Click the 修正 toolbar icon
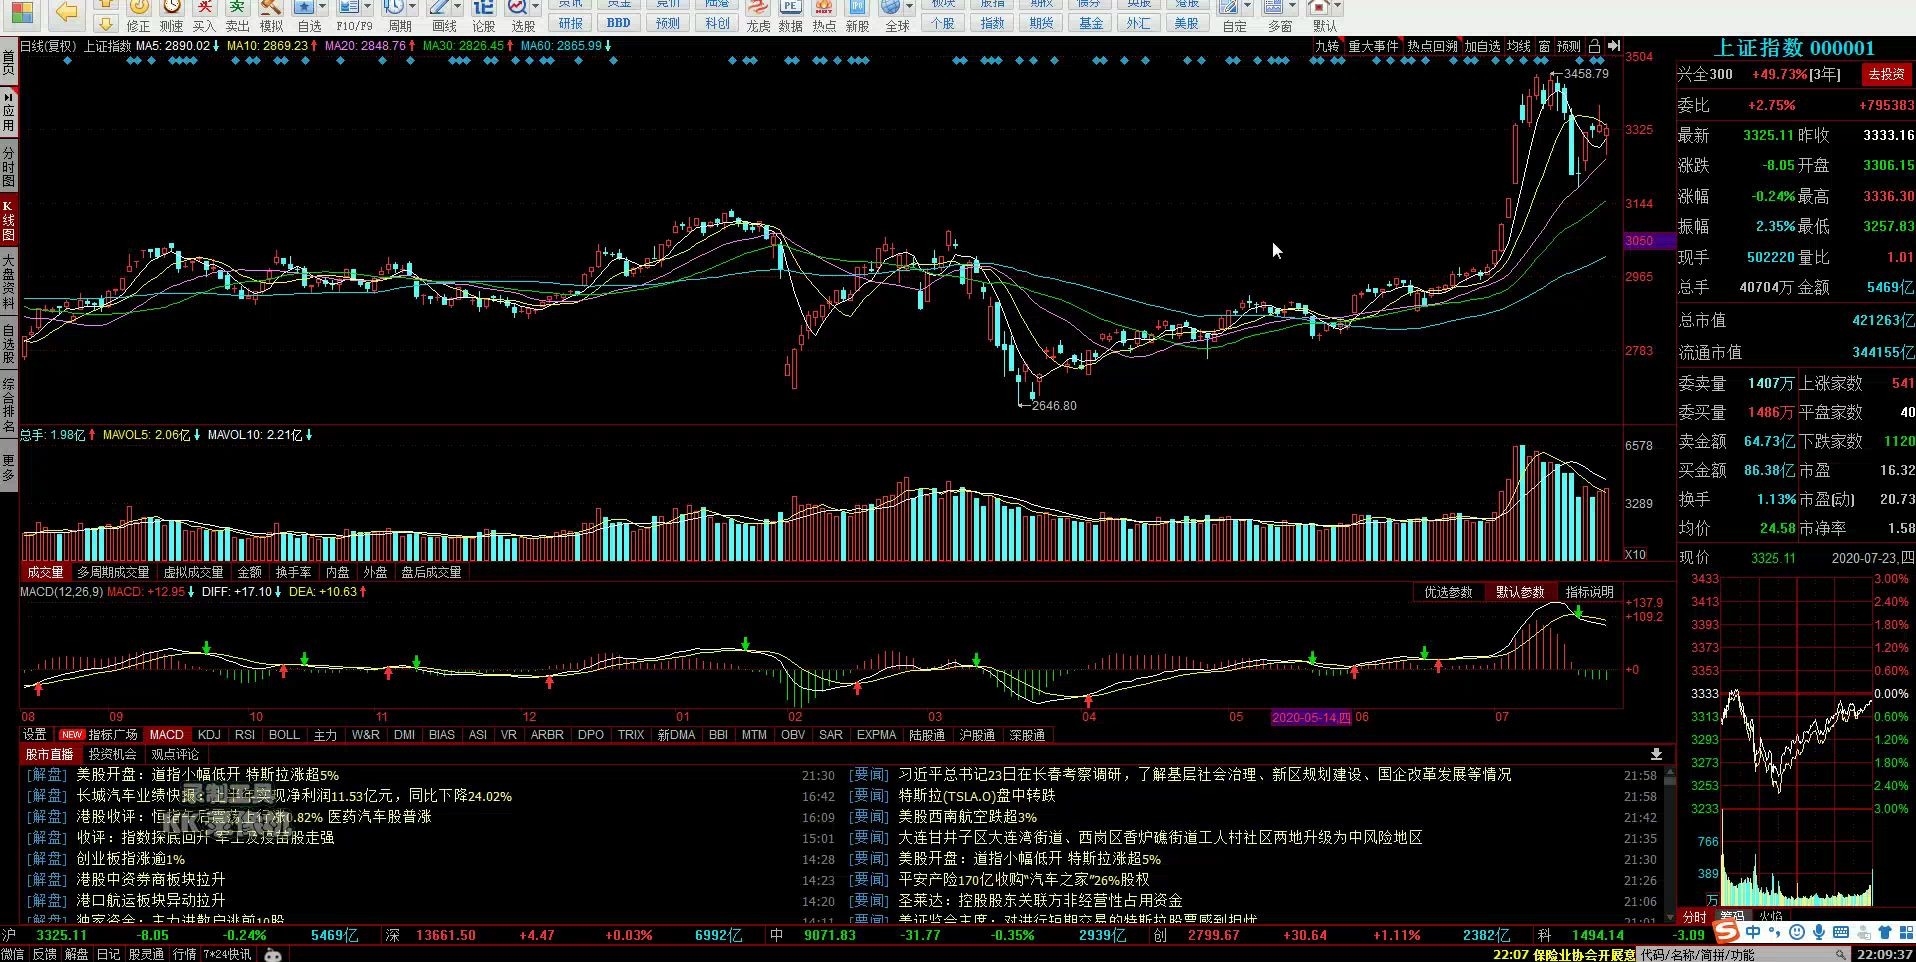Image resolution: width=1916 pixels, height=962 pixels. coord(138,16)
